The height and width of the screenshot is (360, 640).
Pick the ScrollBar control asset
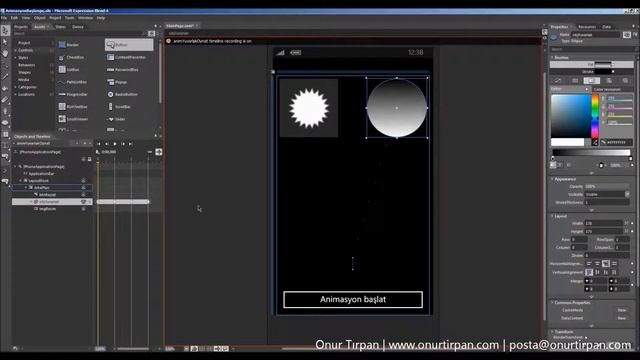coord(119,107)
